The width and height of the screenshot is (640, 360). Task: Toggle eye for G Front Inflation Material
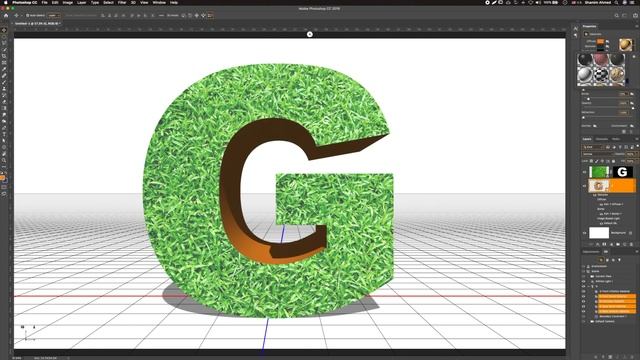coord(584,291)
